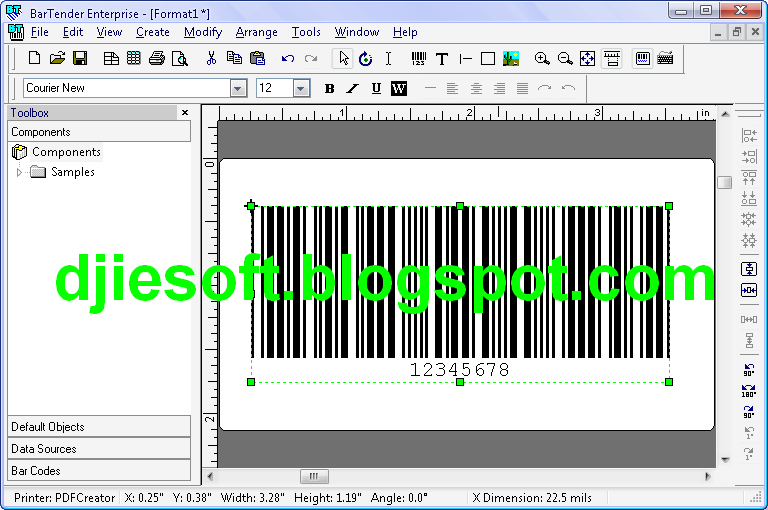Toggle underline formatting button
This screenshot has height=510, width=768.
376,88
